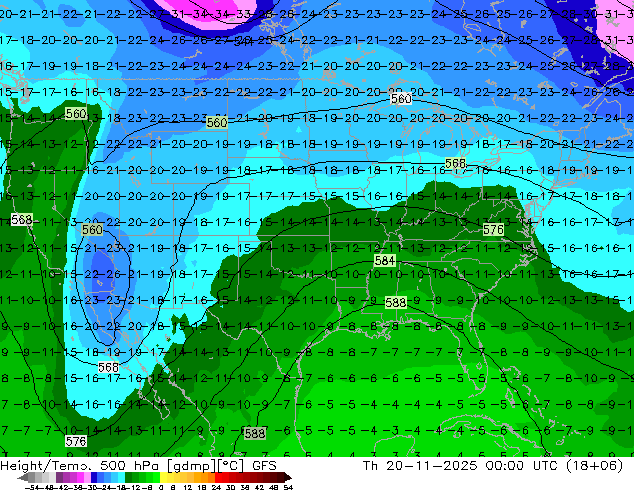
Task: Click the map title Height/Temp. 500 hPa
Action: (x=78, y=466)
